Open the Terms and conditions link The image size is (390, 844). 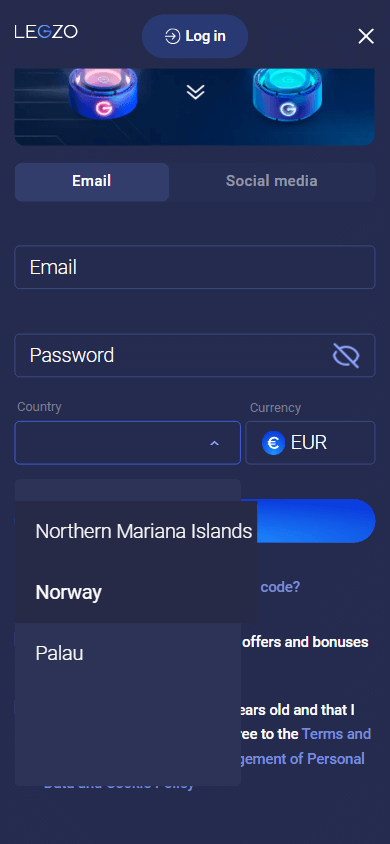[x=336, y=734]
